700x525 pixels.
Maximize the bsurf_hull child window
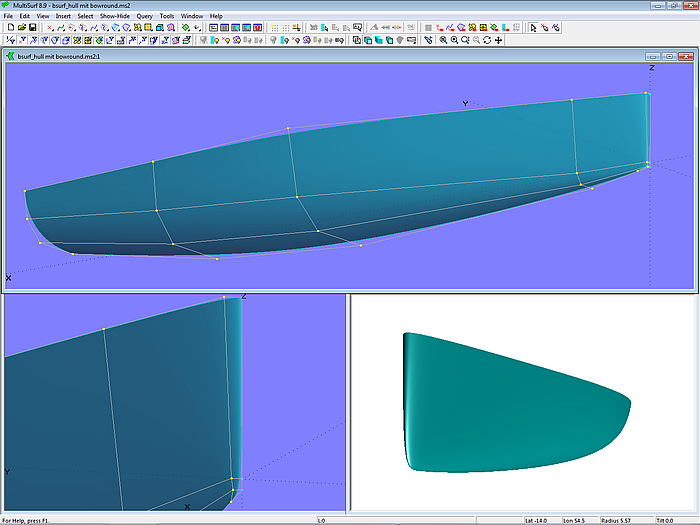point(668,57)
